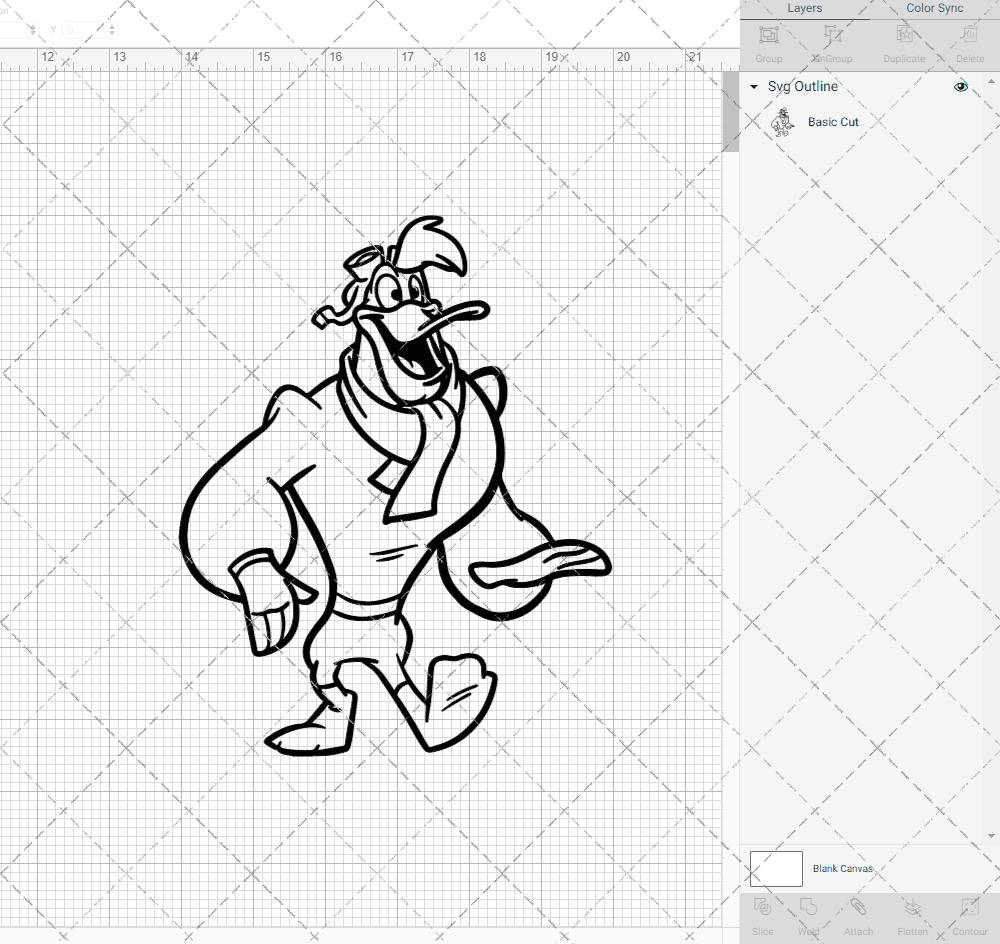Select the Basic Cut layer label
The image size is (1000, 944).
833,122
